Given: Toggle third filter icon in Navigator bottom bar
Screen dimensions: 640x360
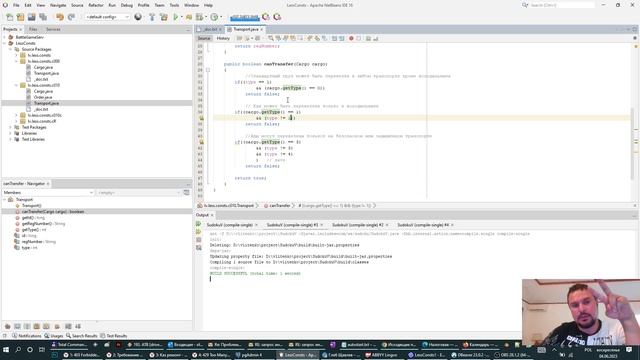Looking at the screenshot, I should pos(27,327).
